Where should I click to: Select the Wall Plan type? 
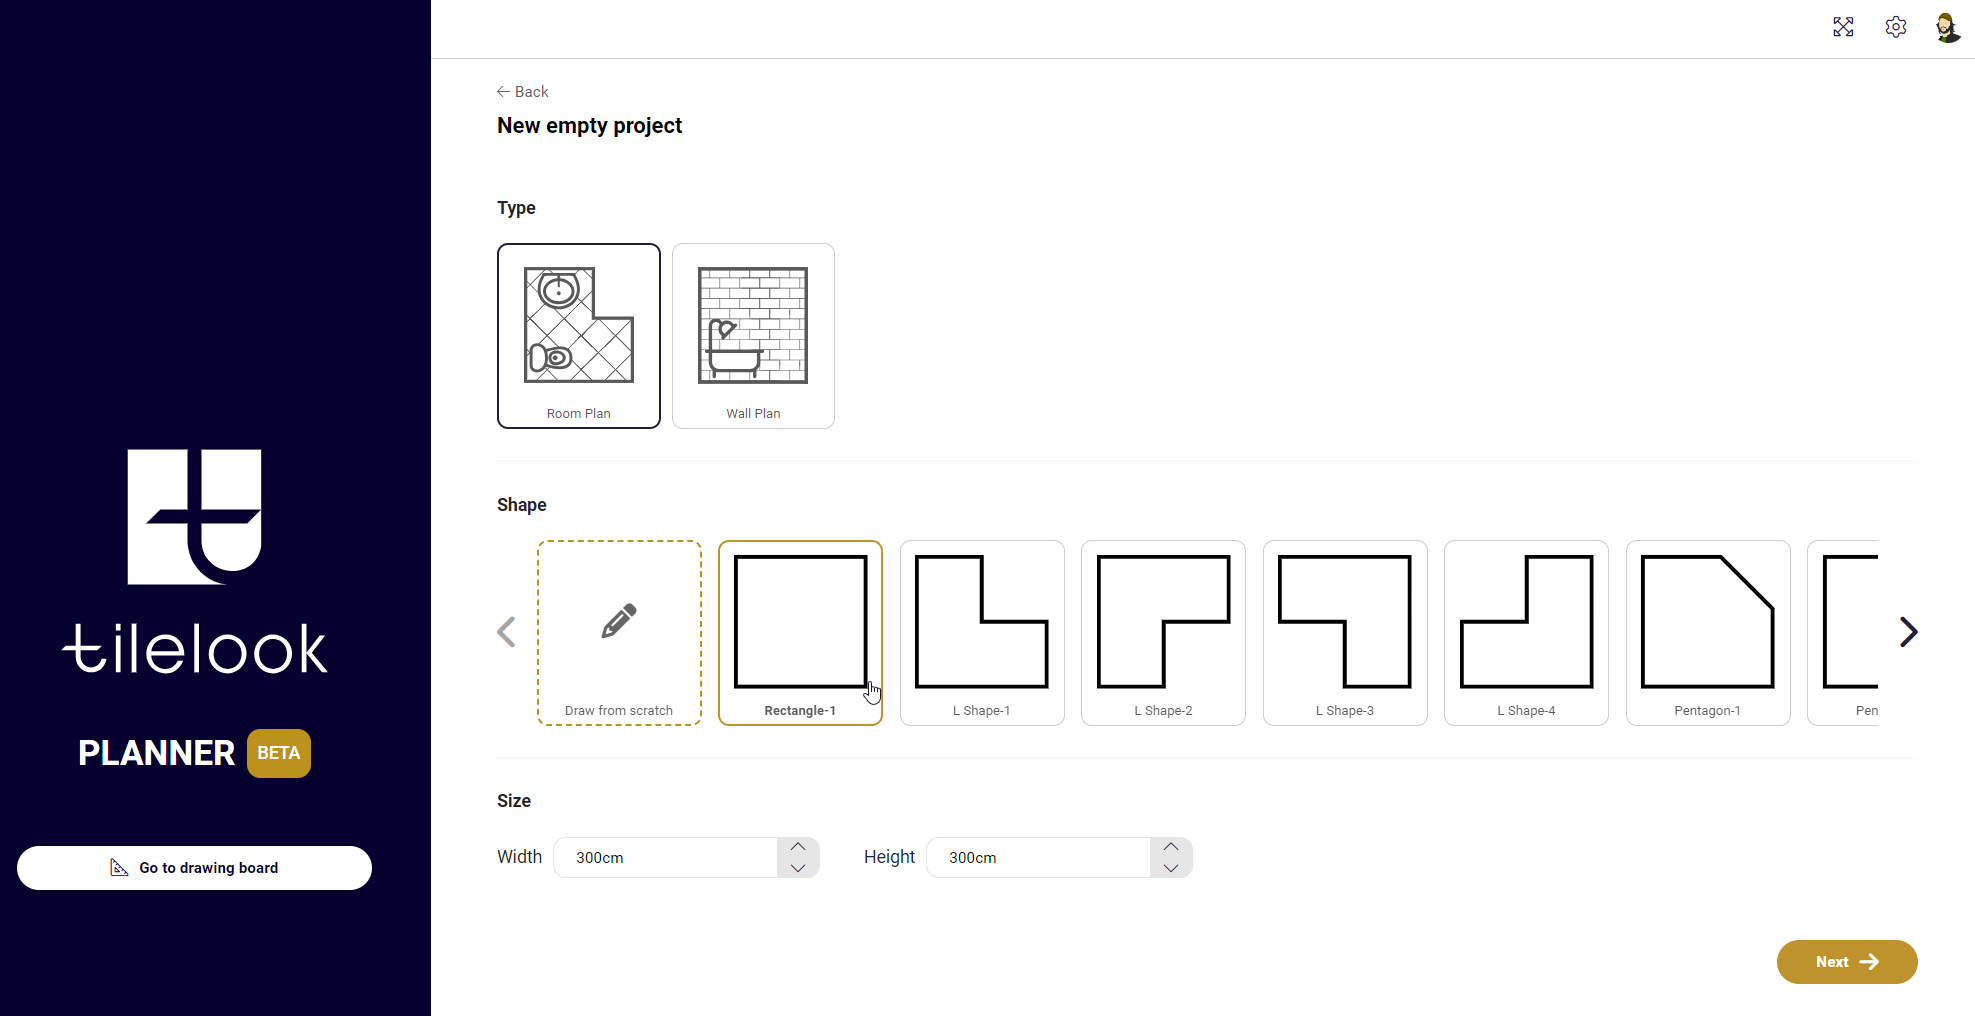pyautogui.click(x=753, y=335)
